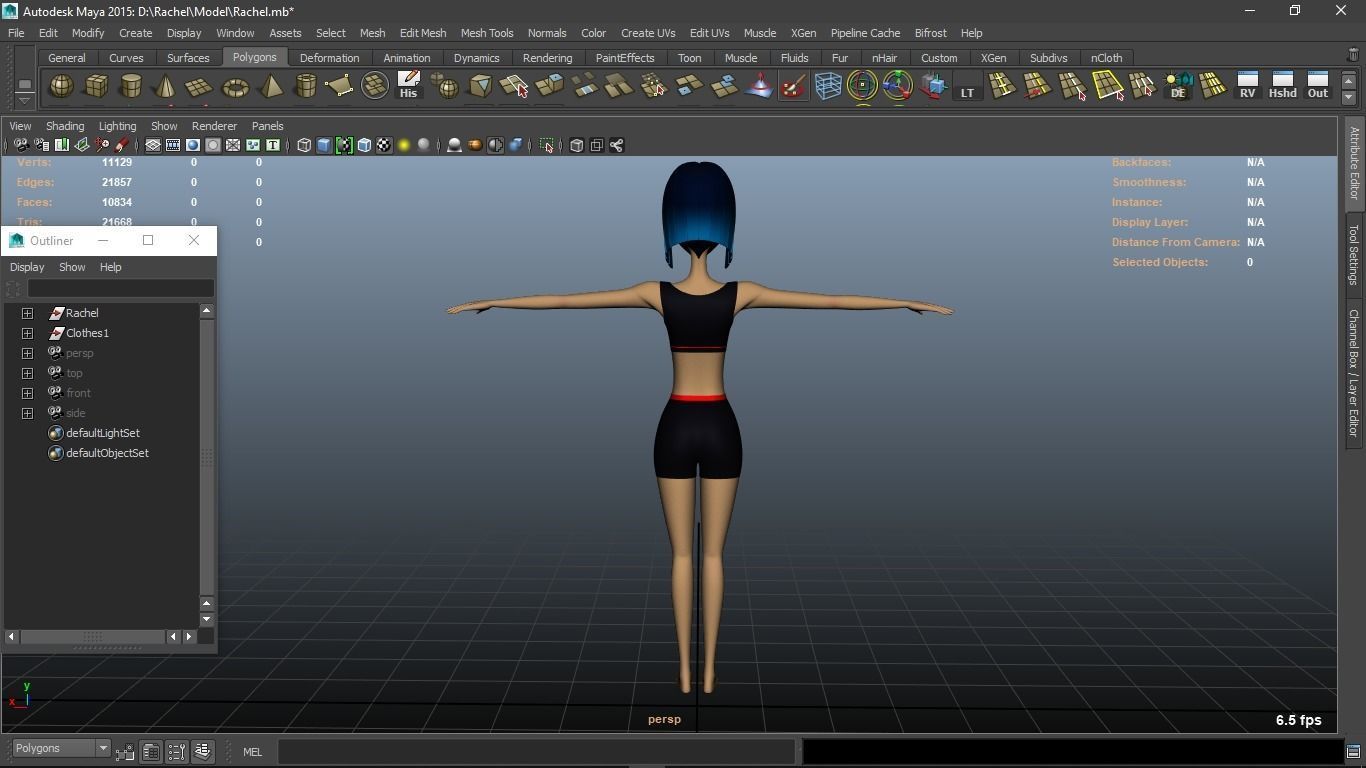Image resolution: width=1366 pixels, height=768 pixels.
Task: Open the Attribute Editor side tab
Action: [x=1354, y=164]
